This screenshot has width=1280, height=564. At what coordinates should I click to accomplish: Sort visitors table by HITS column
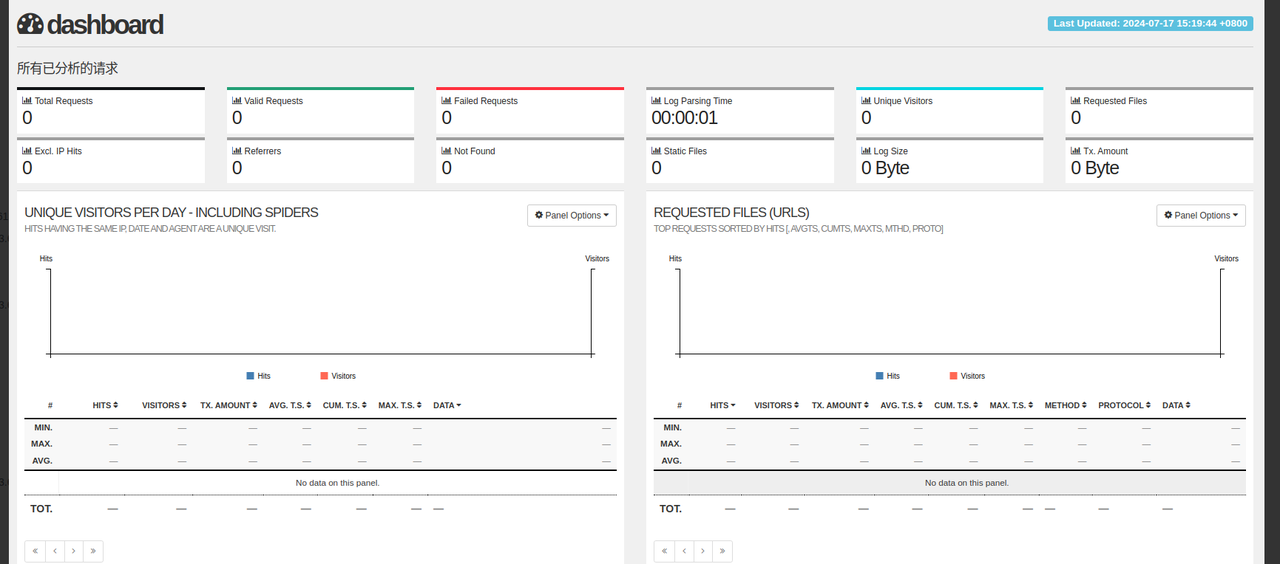(x=105, y=405)
